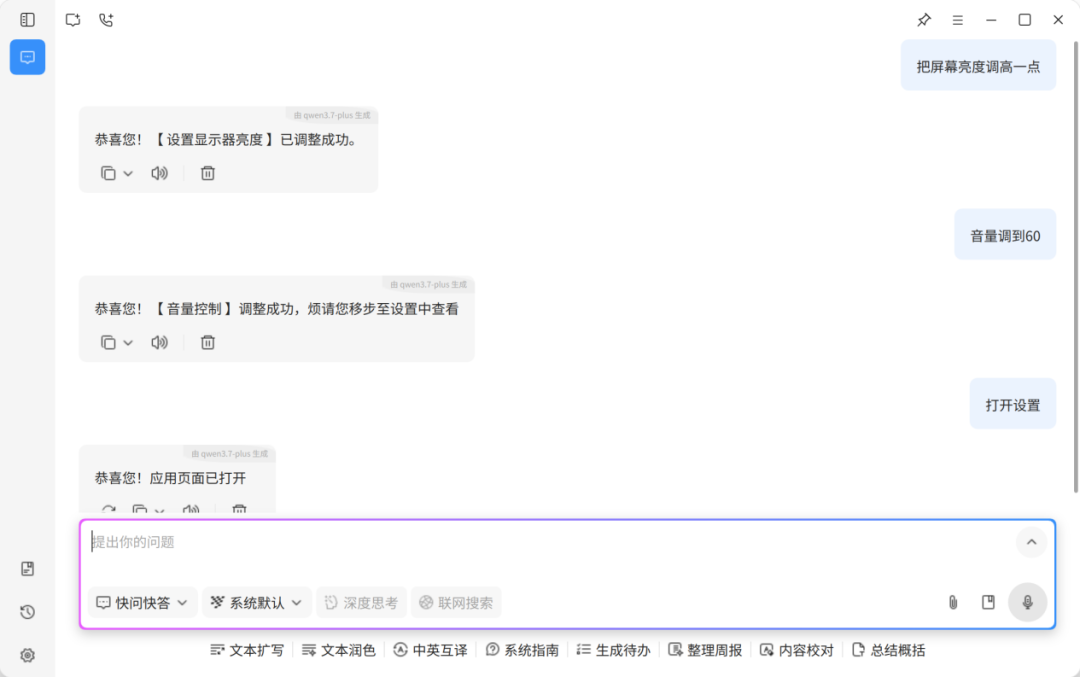Pin the assistant window on top
1080x677 pixels.
tap(924, 20)
